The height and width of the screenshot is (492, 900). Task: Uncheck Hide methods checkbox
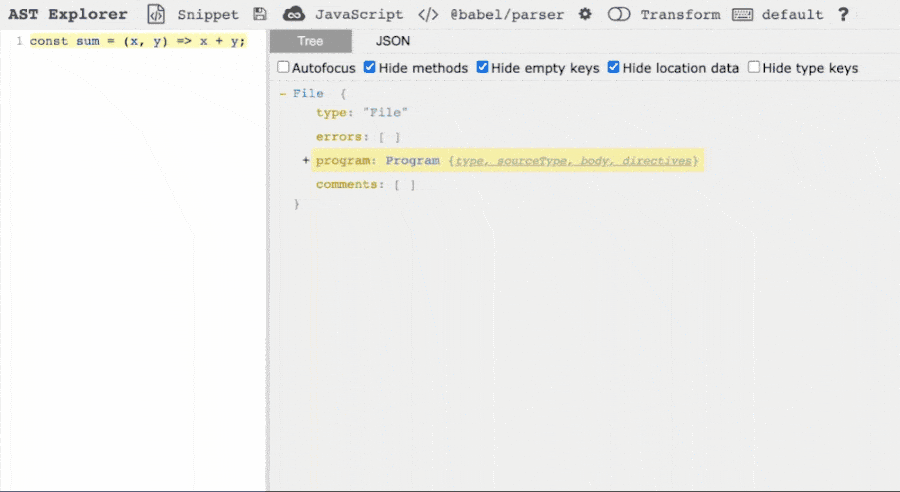[370, 68]
